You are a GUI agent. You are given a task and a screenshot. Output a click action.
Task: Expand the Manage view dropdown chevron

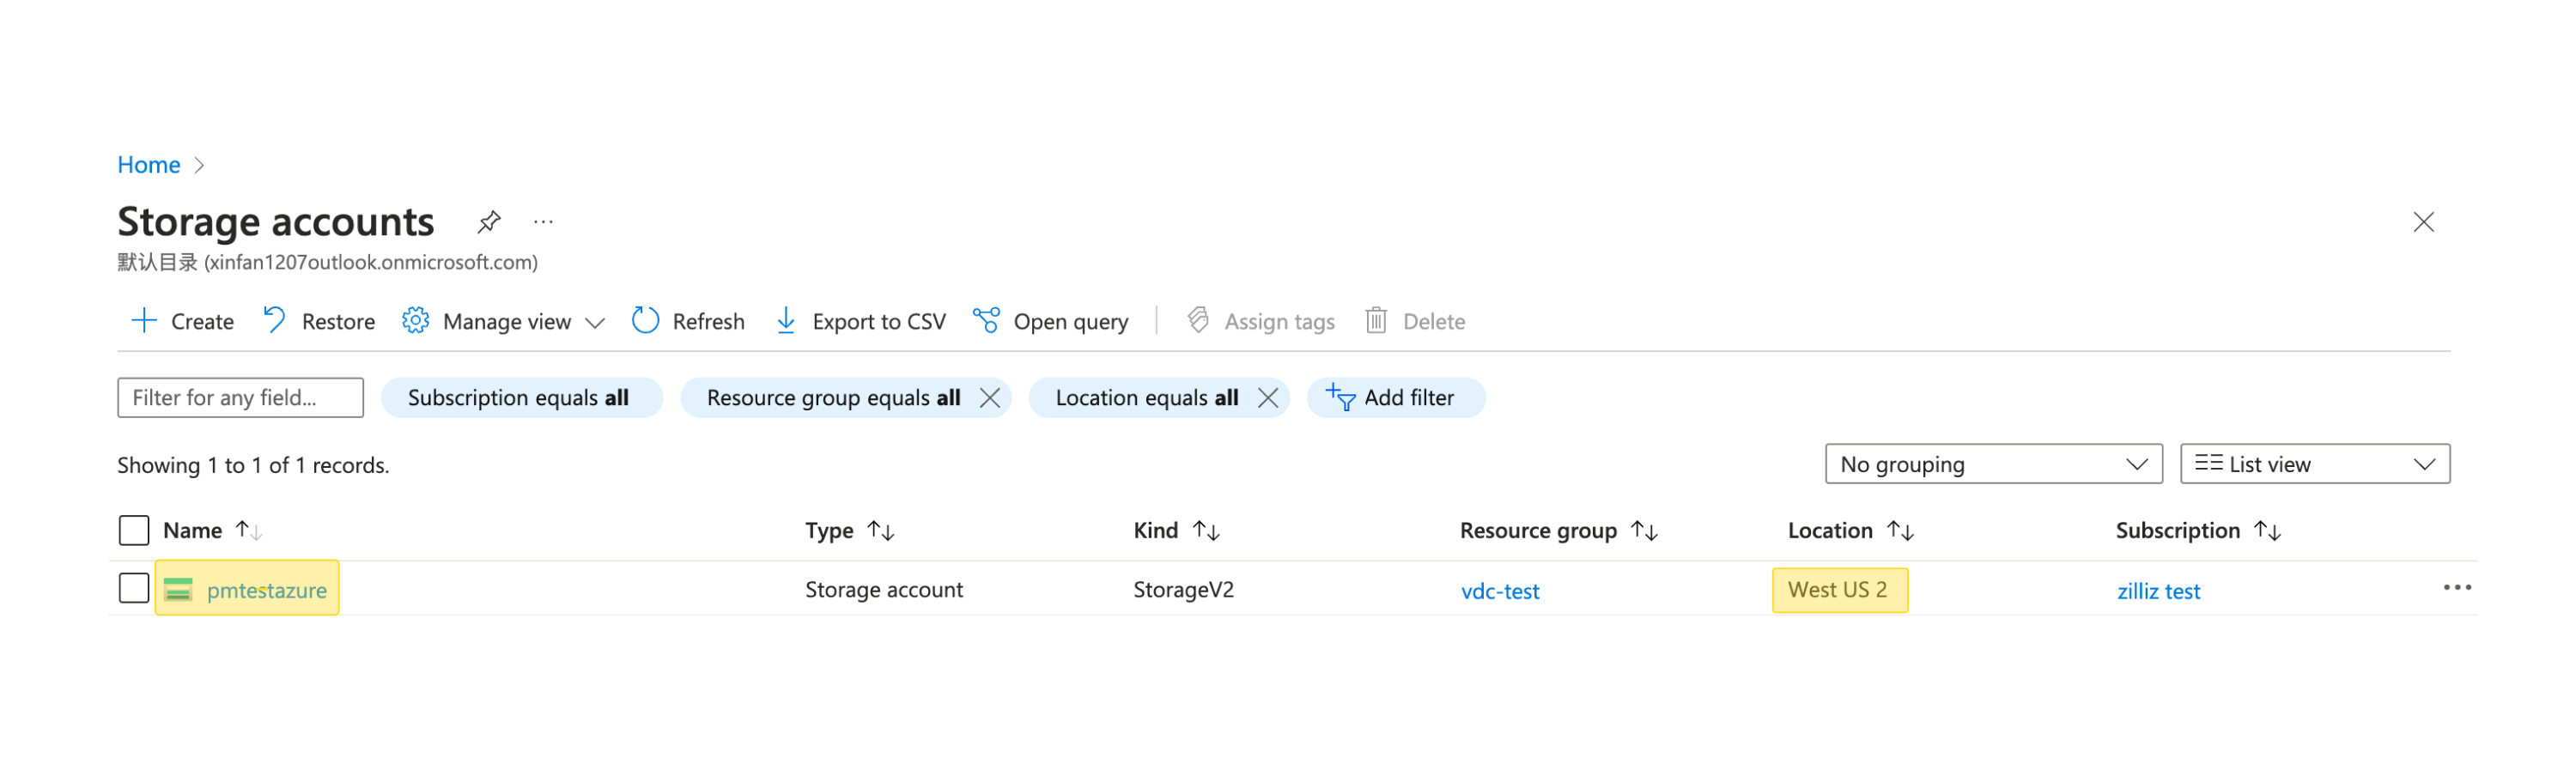pyautogui.click(x=594, y=322)
